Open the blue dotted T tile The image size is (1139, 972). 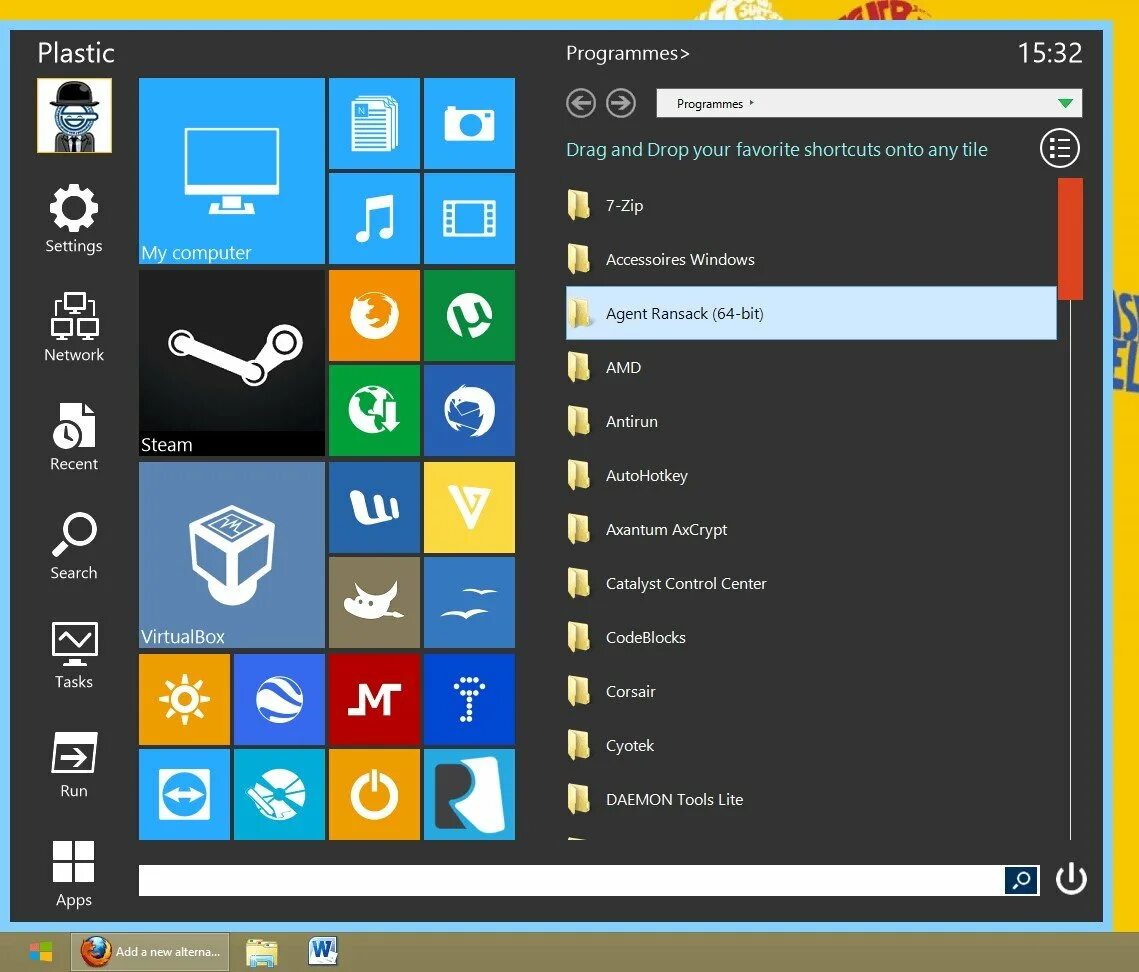[469, 700]
